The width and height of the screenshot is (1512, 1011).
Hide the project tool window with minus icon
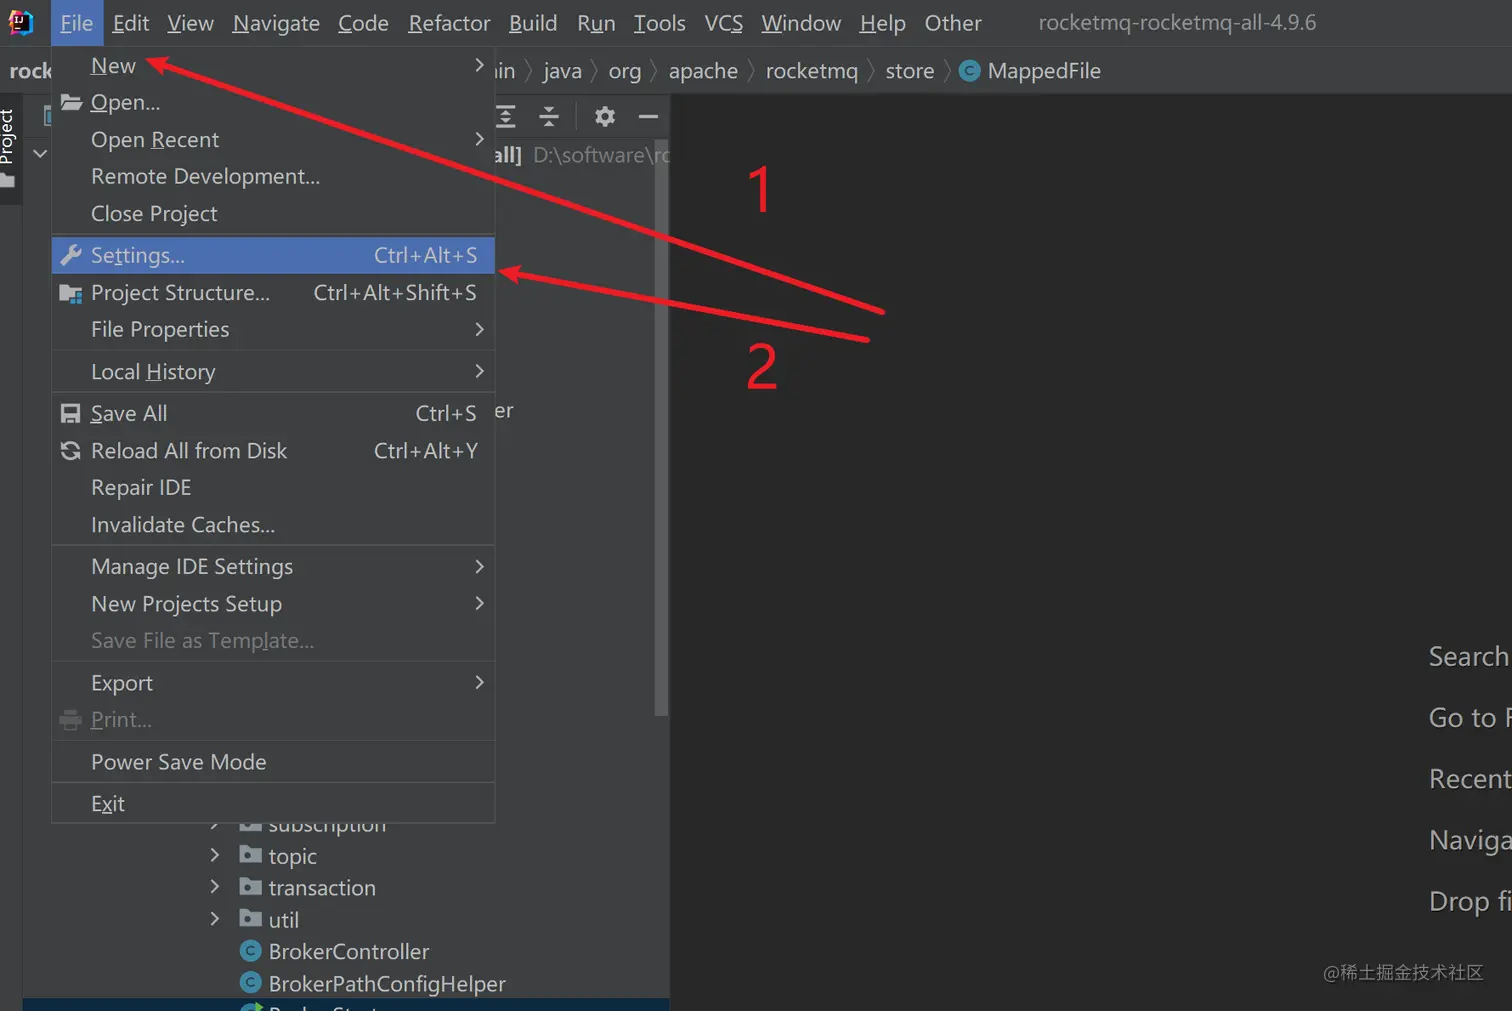point(648,116)
